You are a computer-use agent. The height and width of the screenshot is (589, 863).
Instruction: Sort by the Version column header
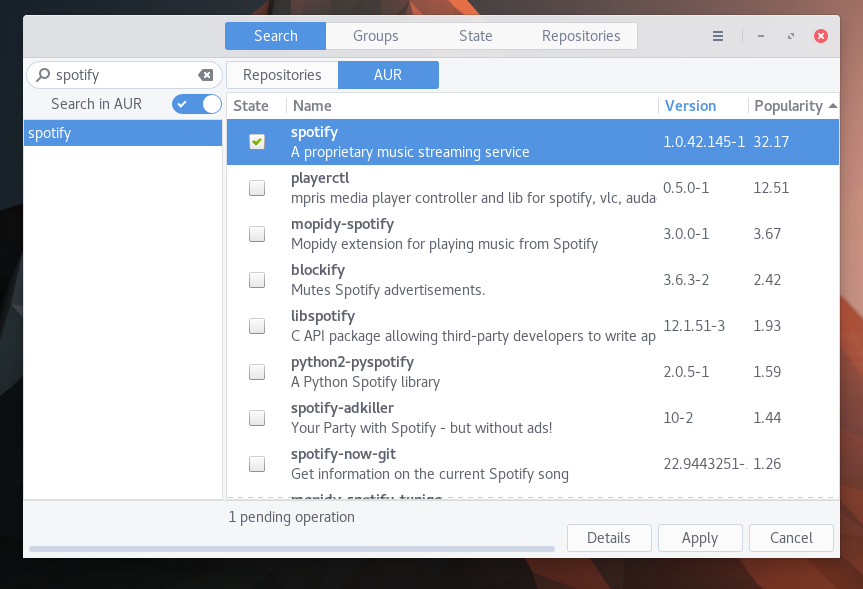(x=703, y=106)
